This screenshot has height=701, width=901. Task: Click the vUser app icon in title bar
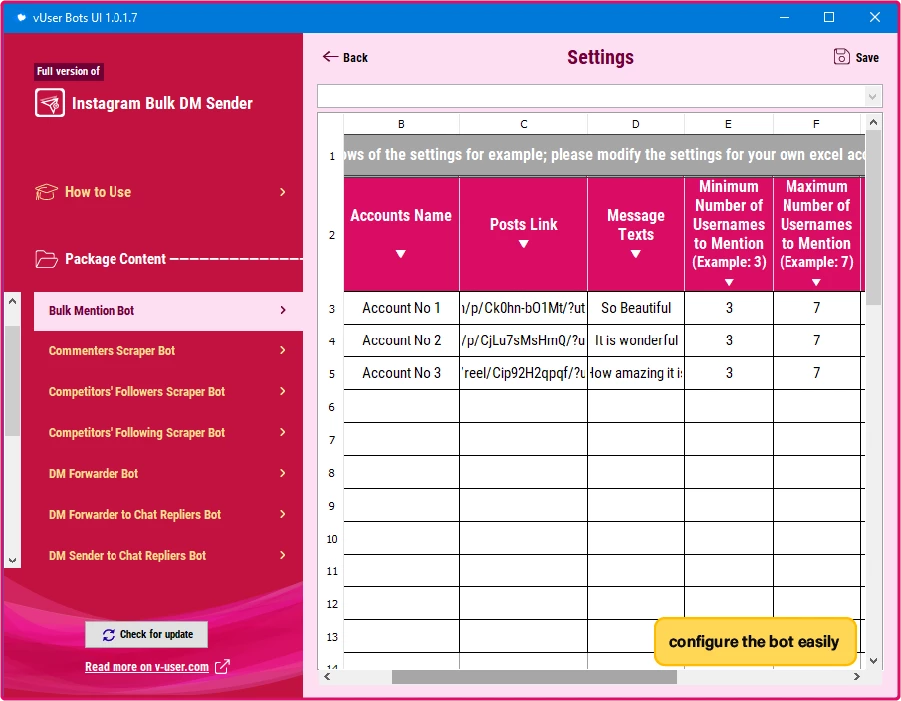click(x=21, y=17)
